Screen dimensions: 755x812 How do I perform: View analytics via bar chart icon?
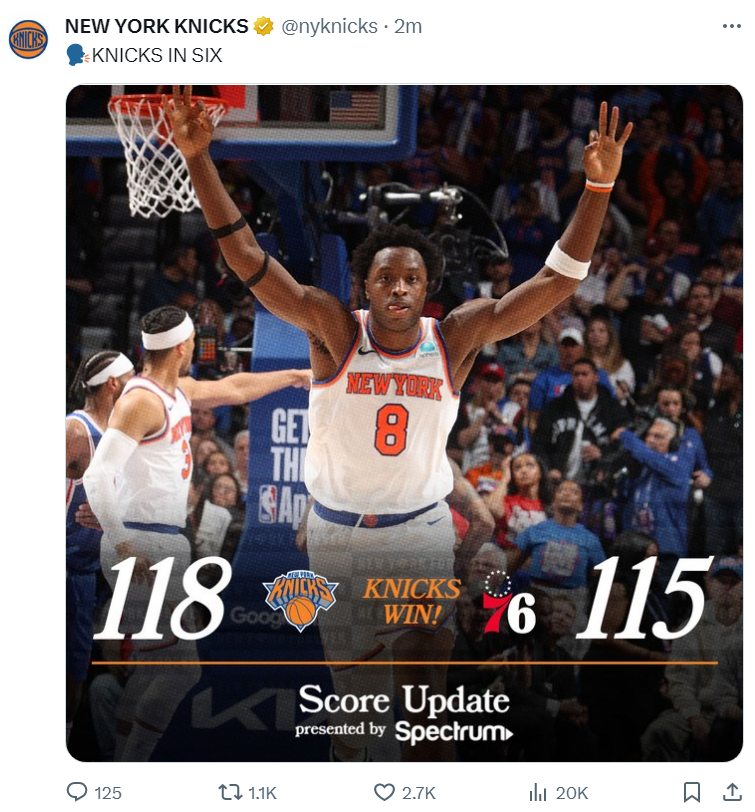538,792
